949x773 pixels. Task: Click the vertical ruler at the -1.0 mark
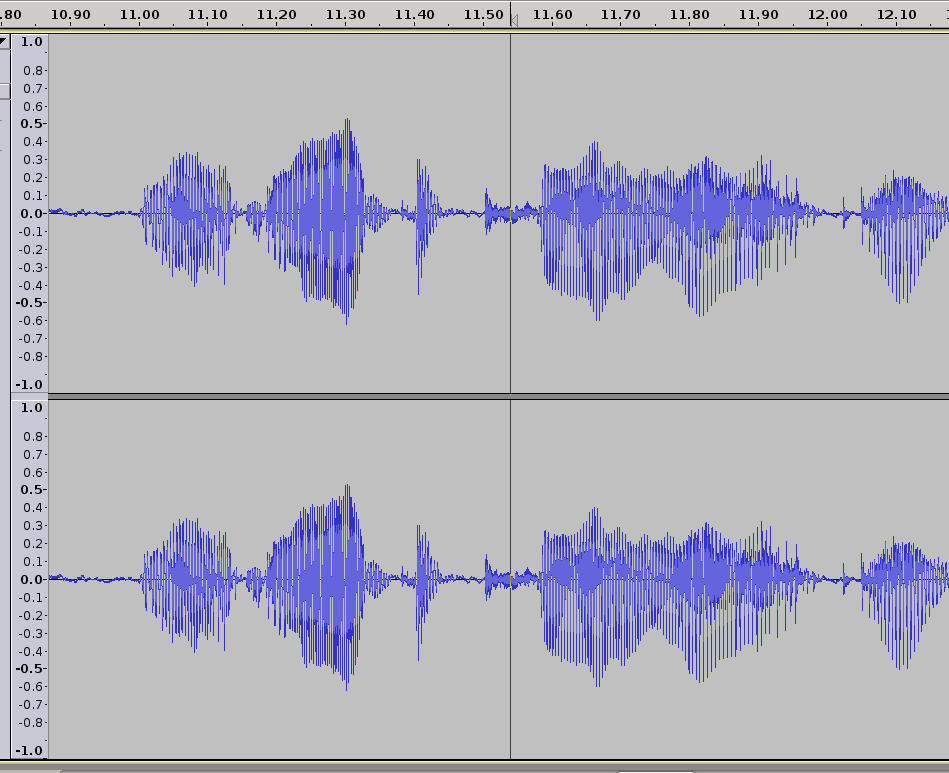click(32, 384)
